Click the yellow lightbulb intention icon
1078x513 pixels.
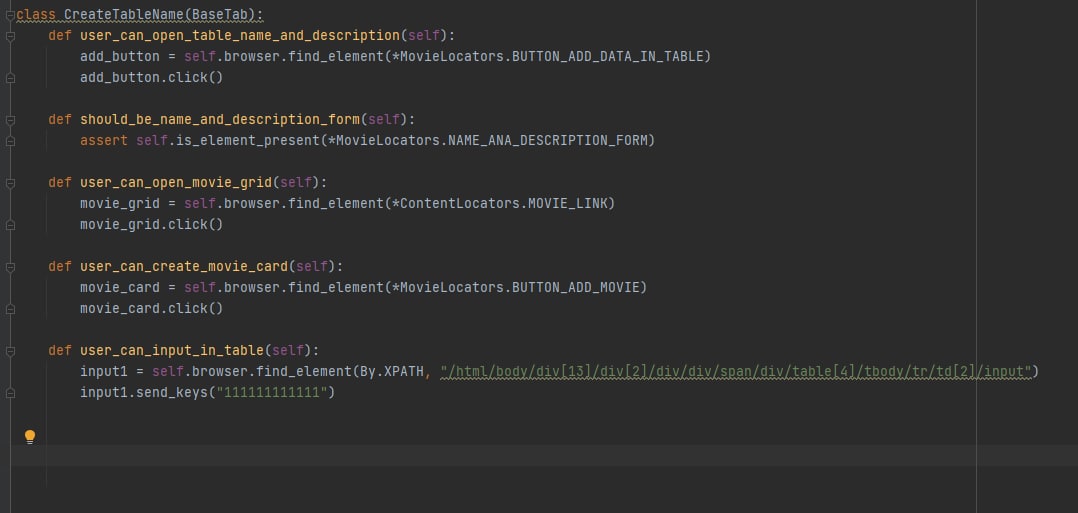(x=30, y=437)
